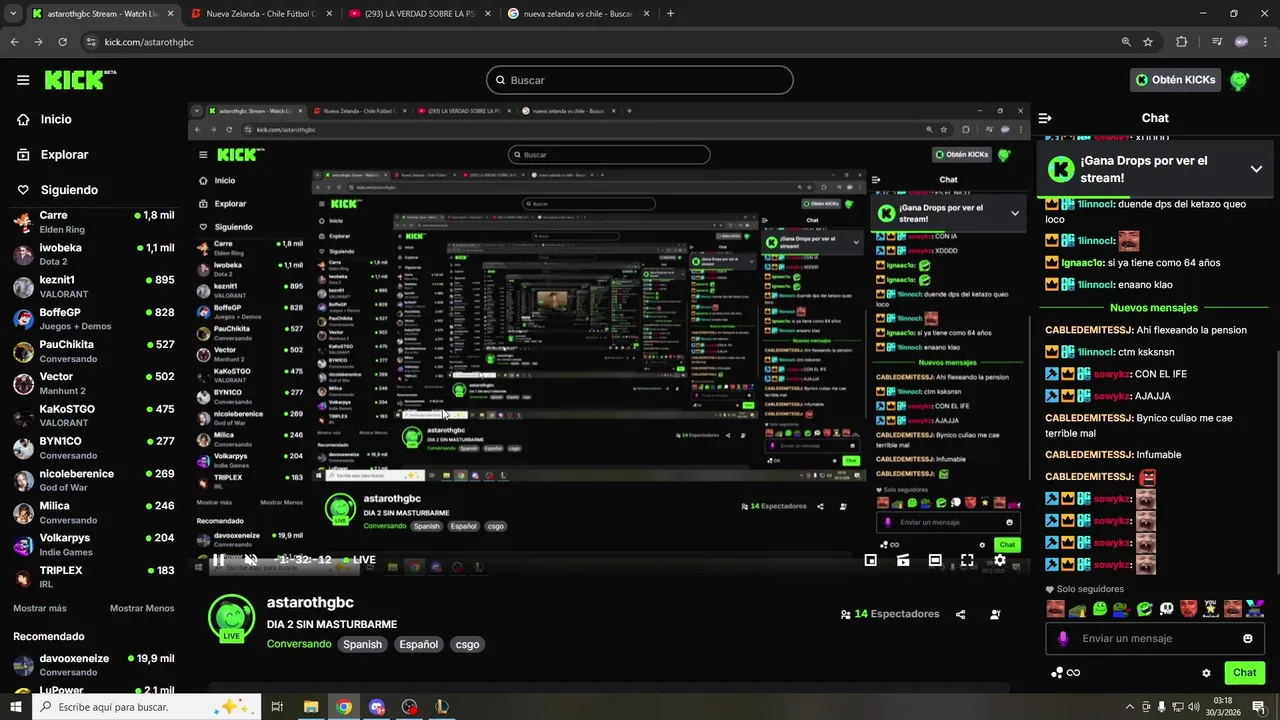Open Chrome extensions puzzle icon
Screen dimensions: 1280x720
(1181, 42)
